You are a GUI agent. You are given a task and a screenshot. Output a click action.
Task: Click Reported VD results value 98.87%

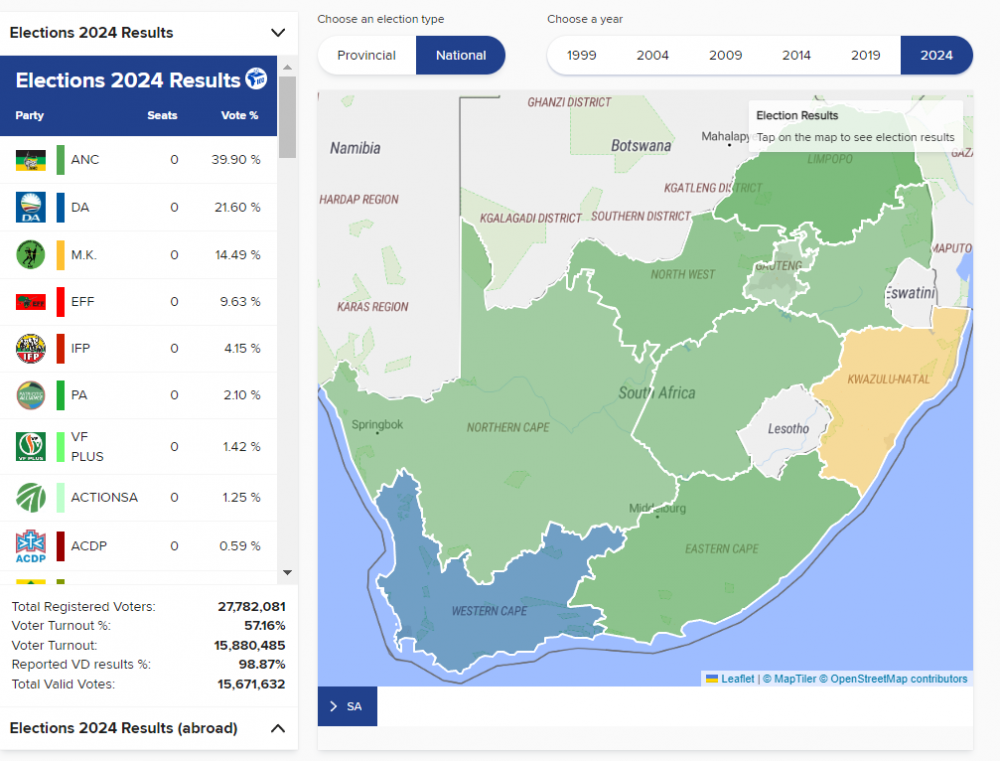261,665
